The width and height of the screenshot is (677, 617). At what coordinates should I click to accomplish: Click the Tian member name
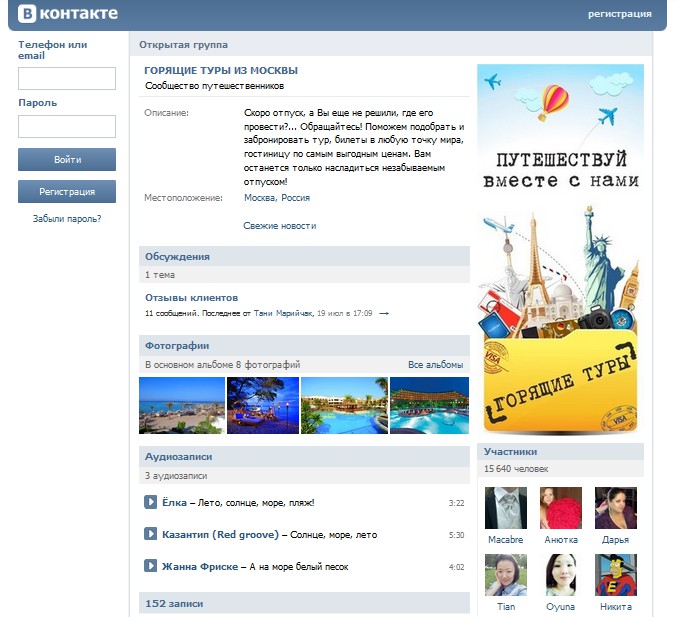point(506,607)
